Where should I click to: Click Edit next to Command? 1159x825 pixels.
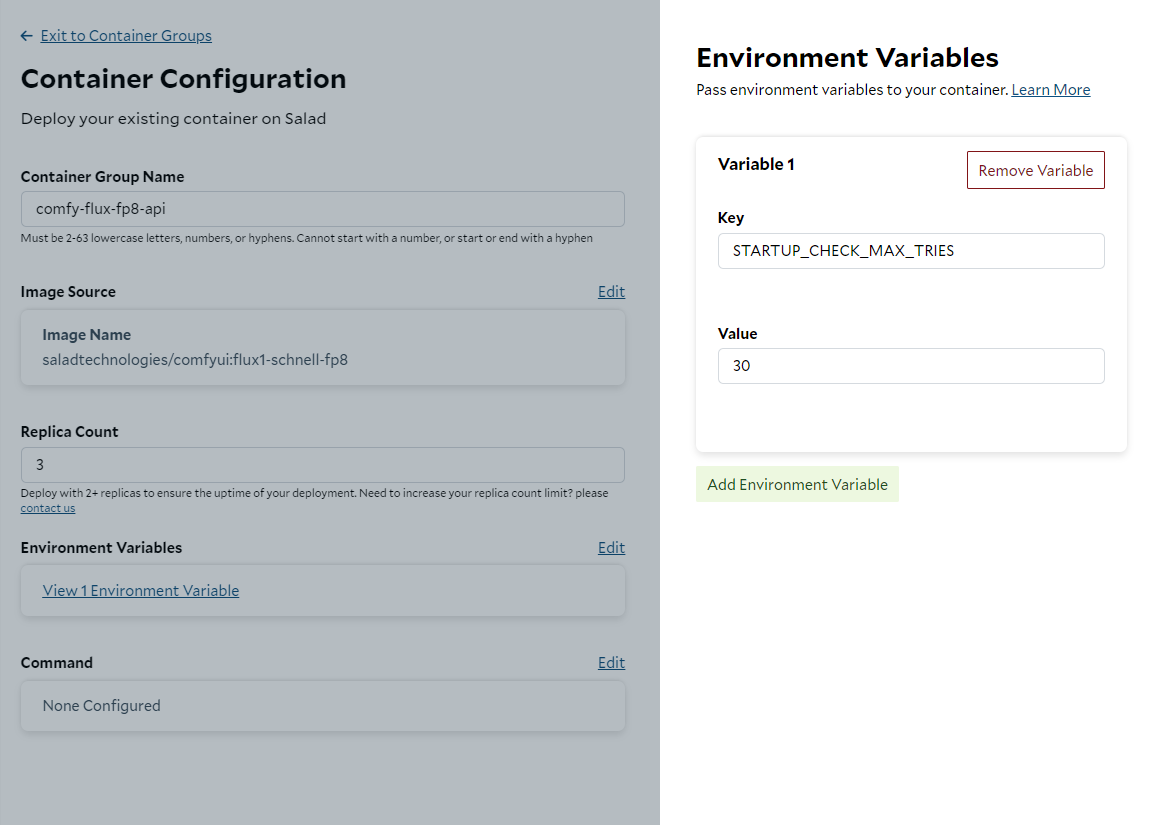611,662
